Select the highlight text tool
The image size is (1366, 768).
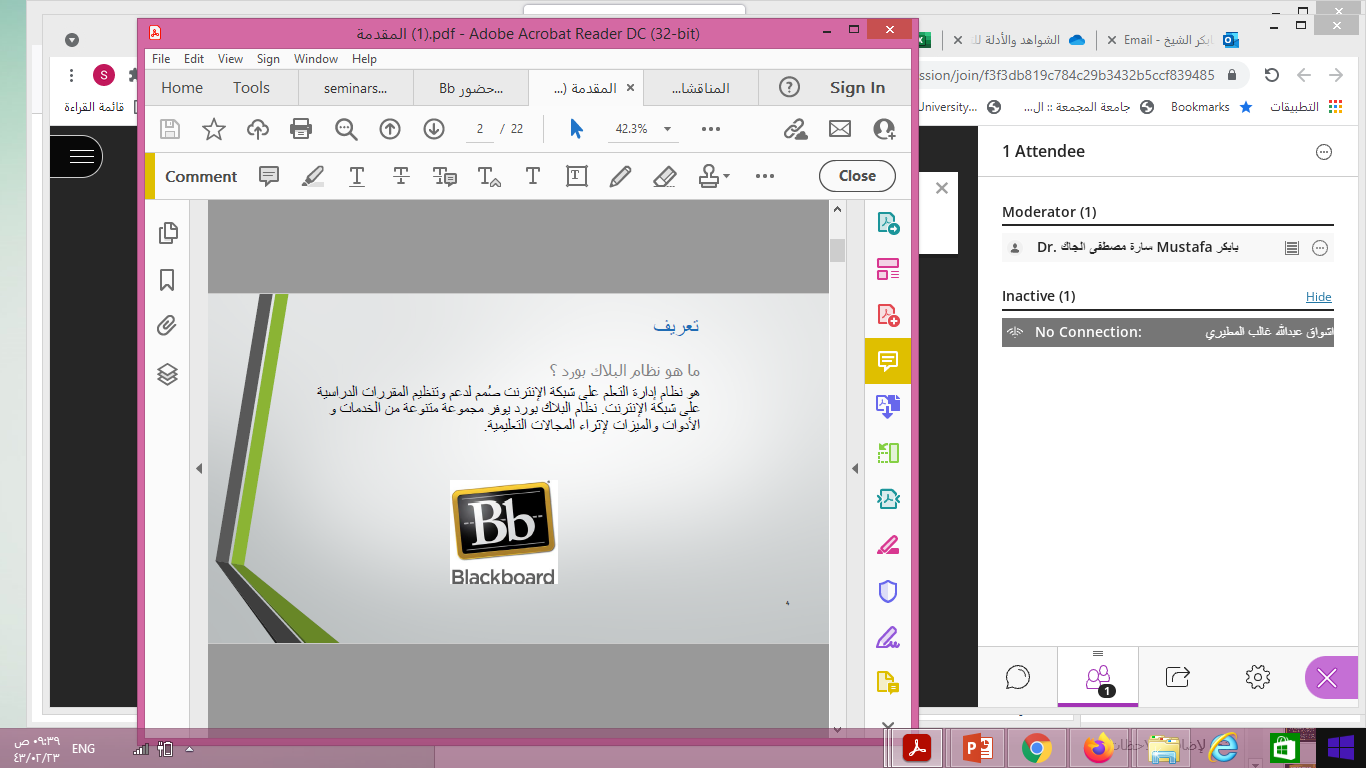pyautogui.click(x=313, y=176)
